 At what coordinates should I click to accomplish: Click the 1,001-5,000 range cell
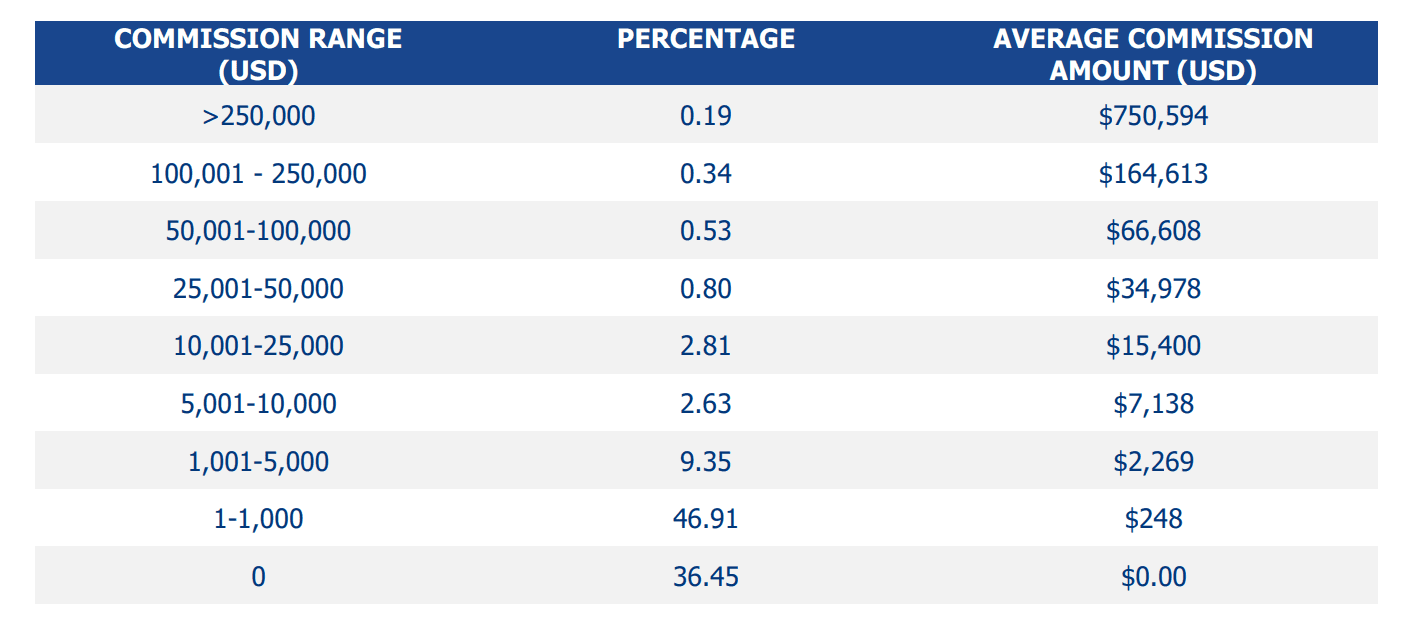point(258,461)
